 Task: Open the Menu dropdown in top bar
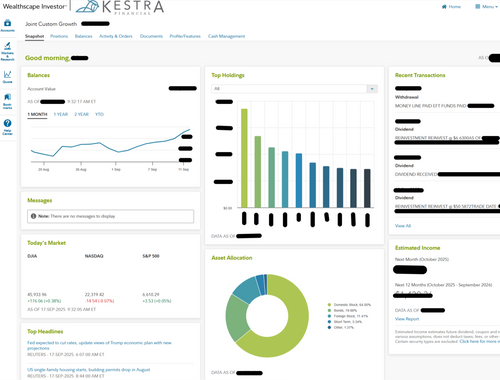pos(486,7)
